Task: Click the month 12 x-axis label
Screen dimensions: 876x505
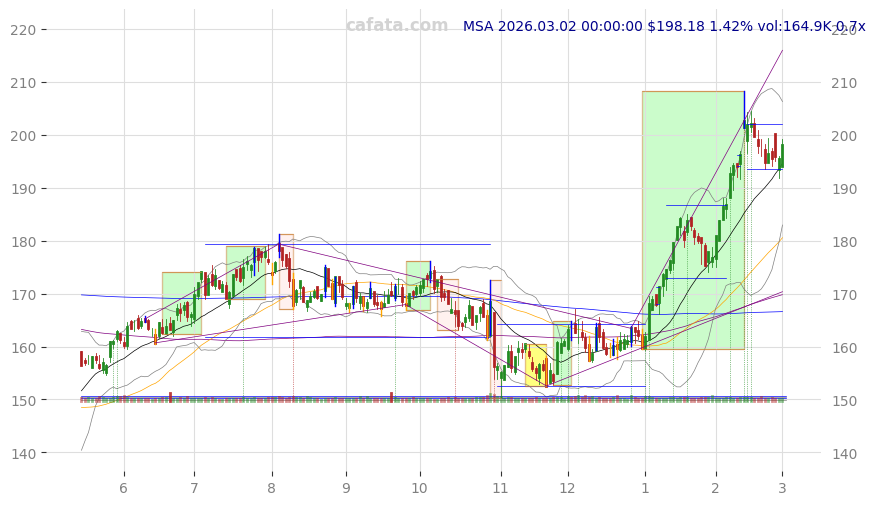Action: [567, 487]
